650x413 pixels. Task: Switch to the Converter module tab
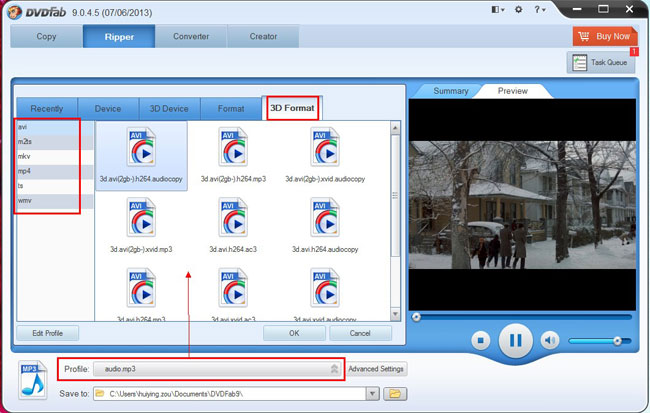191,36
